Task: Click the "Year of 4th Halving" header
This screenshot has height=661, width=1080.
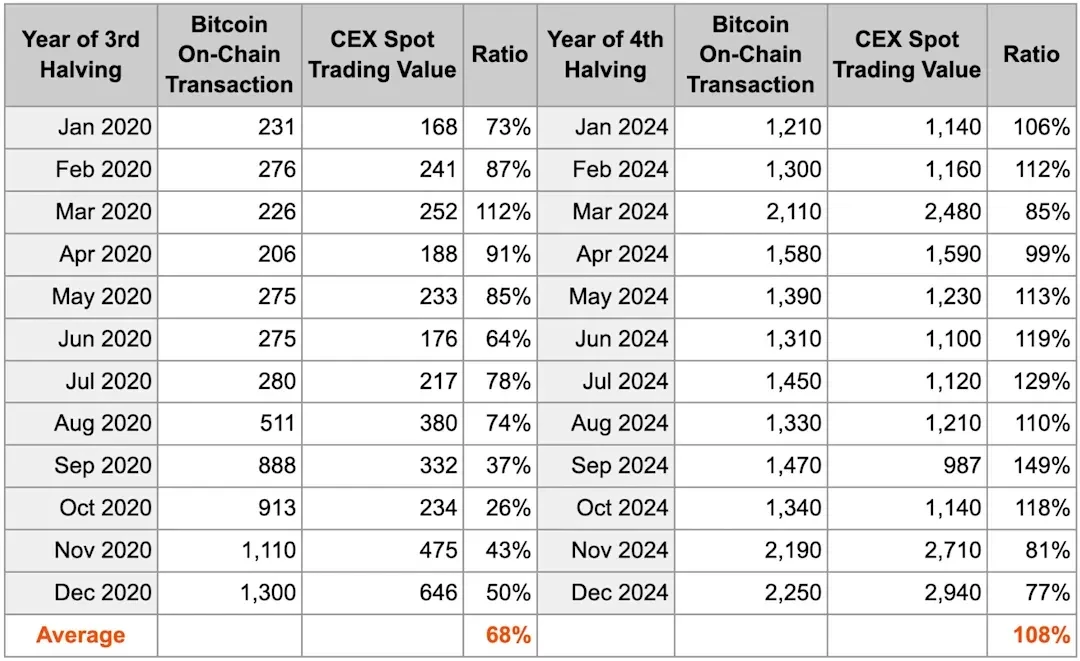Action: pyautogui.click(x=605, y=55)
